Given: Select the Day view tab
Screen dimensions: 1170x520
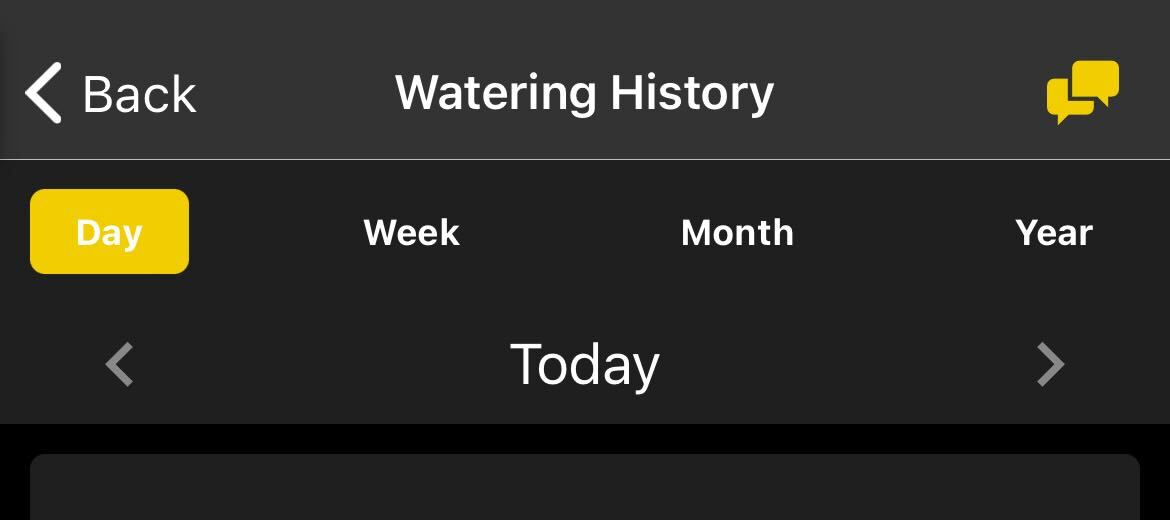Looking at the screenshot, I should click(x=109, y=232).
